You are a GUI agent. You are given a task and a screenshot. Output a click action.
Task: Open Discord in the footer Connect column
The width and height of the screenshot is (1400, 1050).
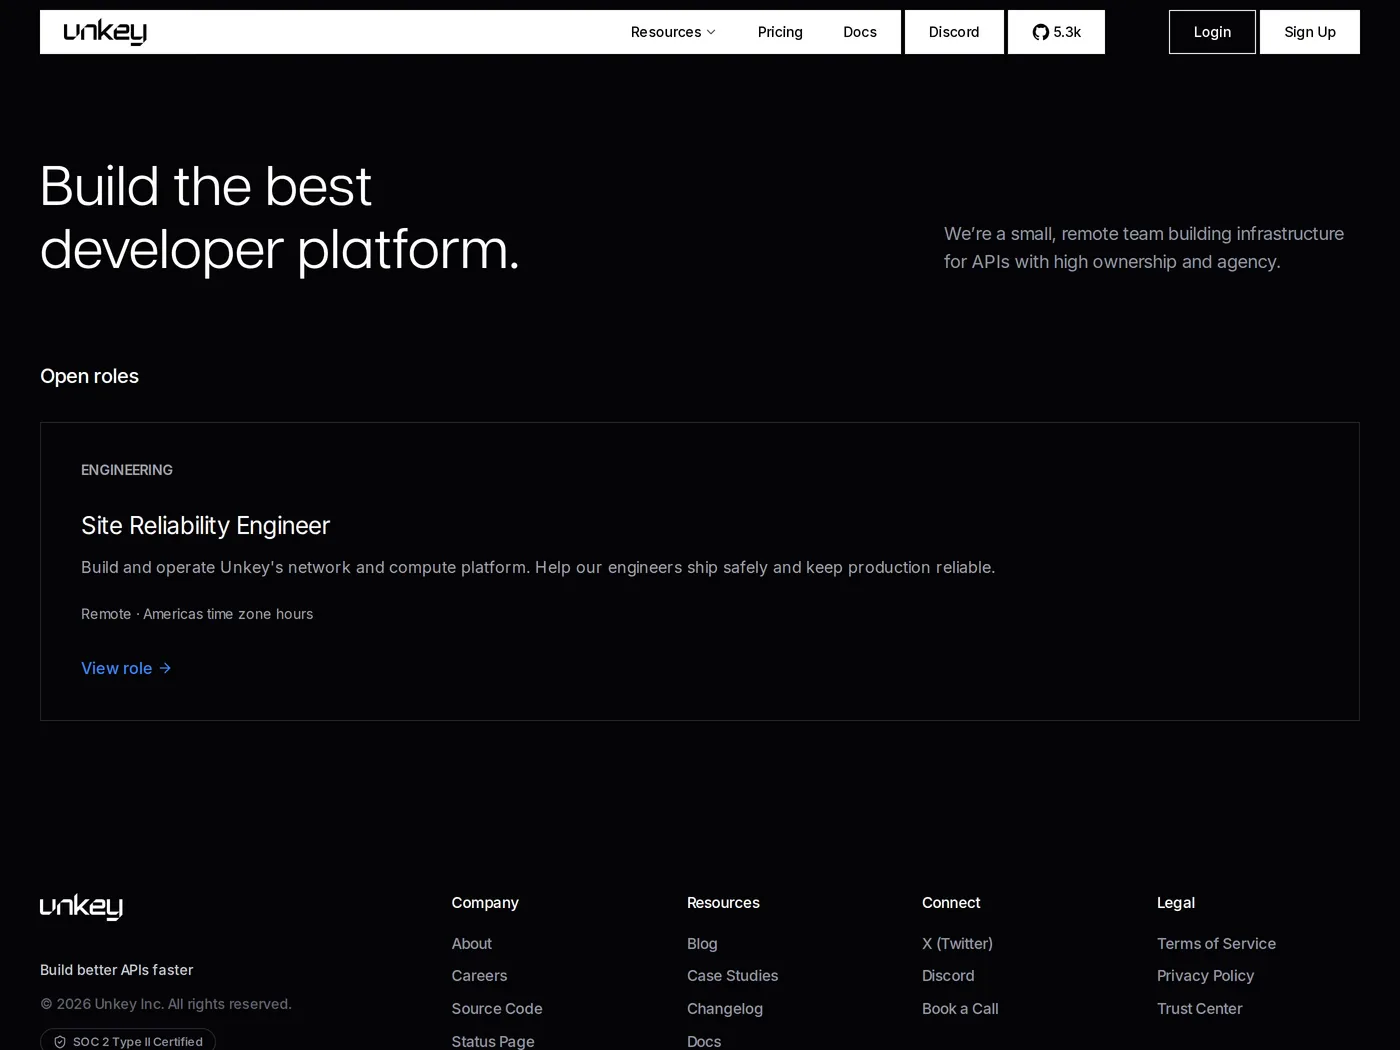coord(948,975)
